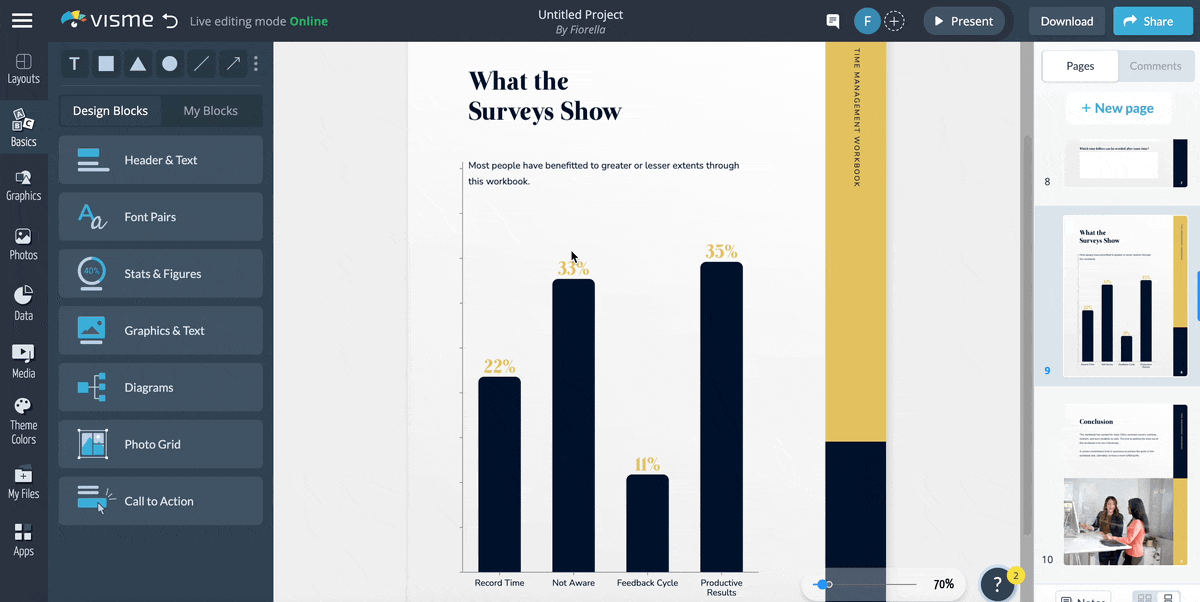The width and height of the screenshot is (1200, 602).
Task: Add a slide using New page
Action: click(x=1119, y=107)
